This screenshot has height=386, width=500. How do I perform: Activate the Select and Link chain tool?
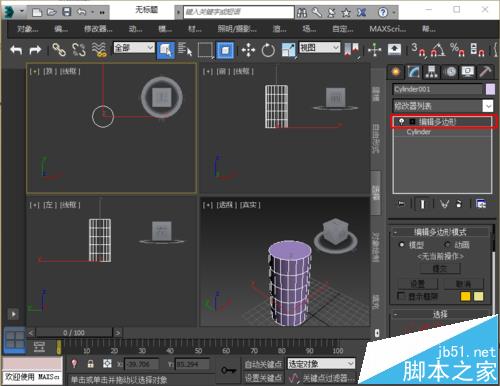pyautogui.click(x=59, y=50)
